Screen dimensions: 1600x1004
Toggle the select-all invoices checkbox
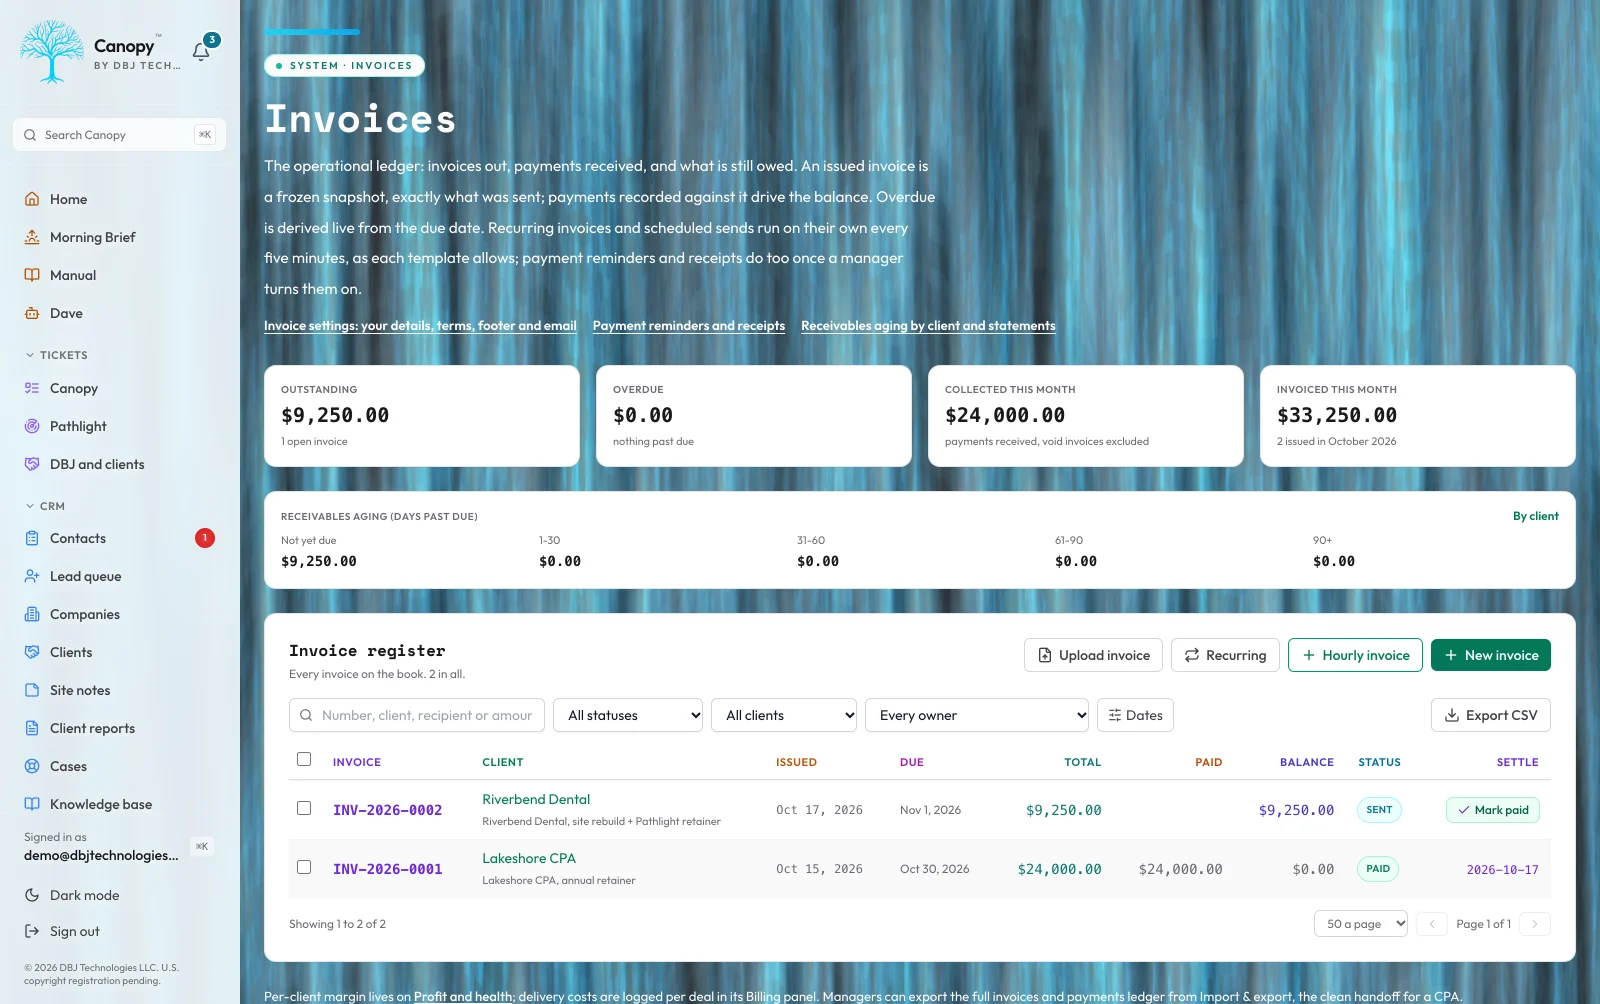tap(304, 759)
